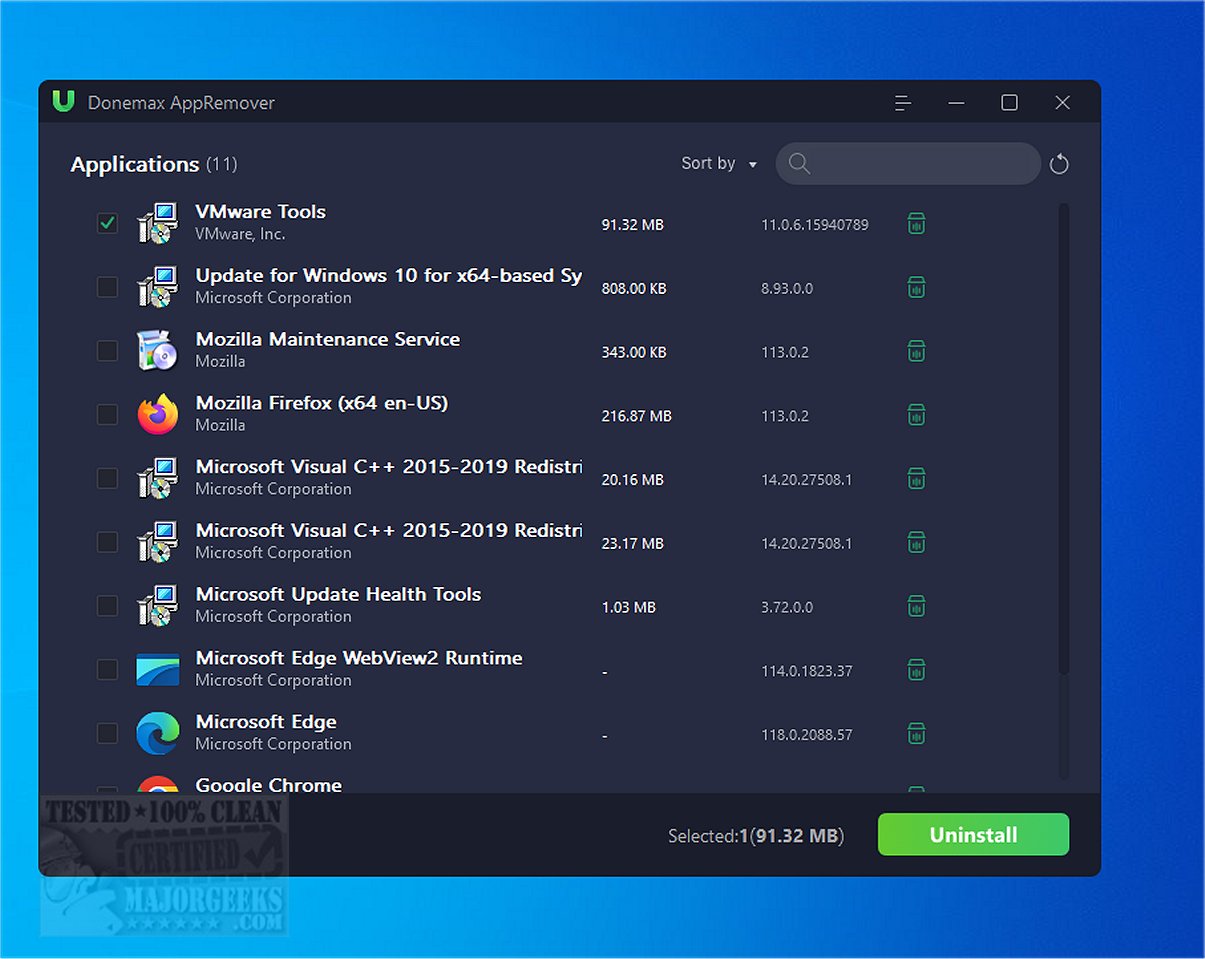Viewport: 1205px width, 959px height.
Task: Open the Sort by dropdown
Action: coord(719,164)
